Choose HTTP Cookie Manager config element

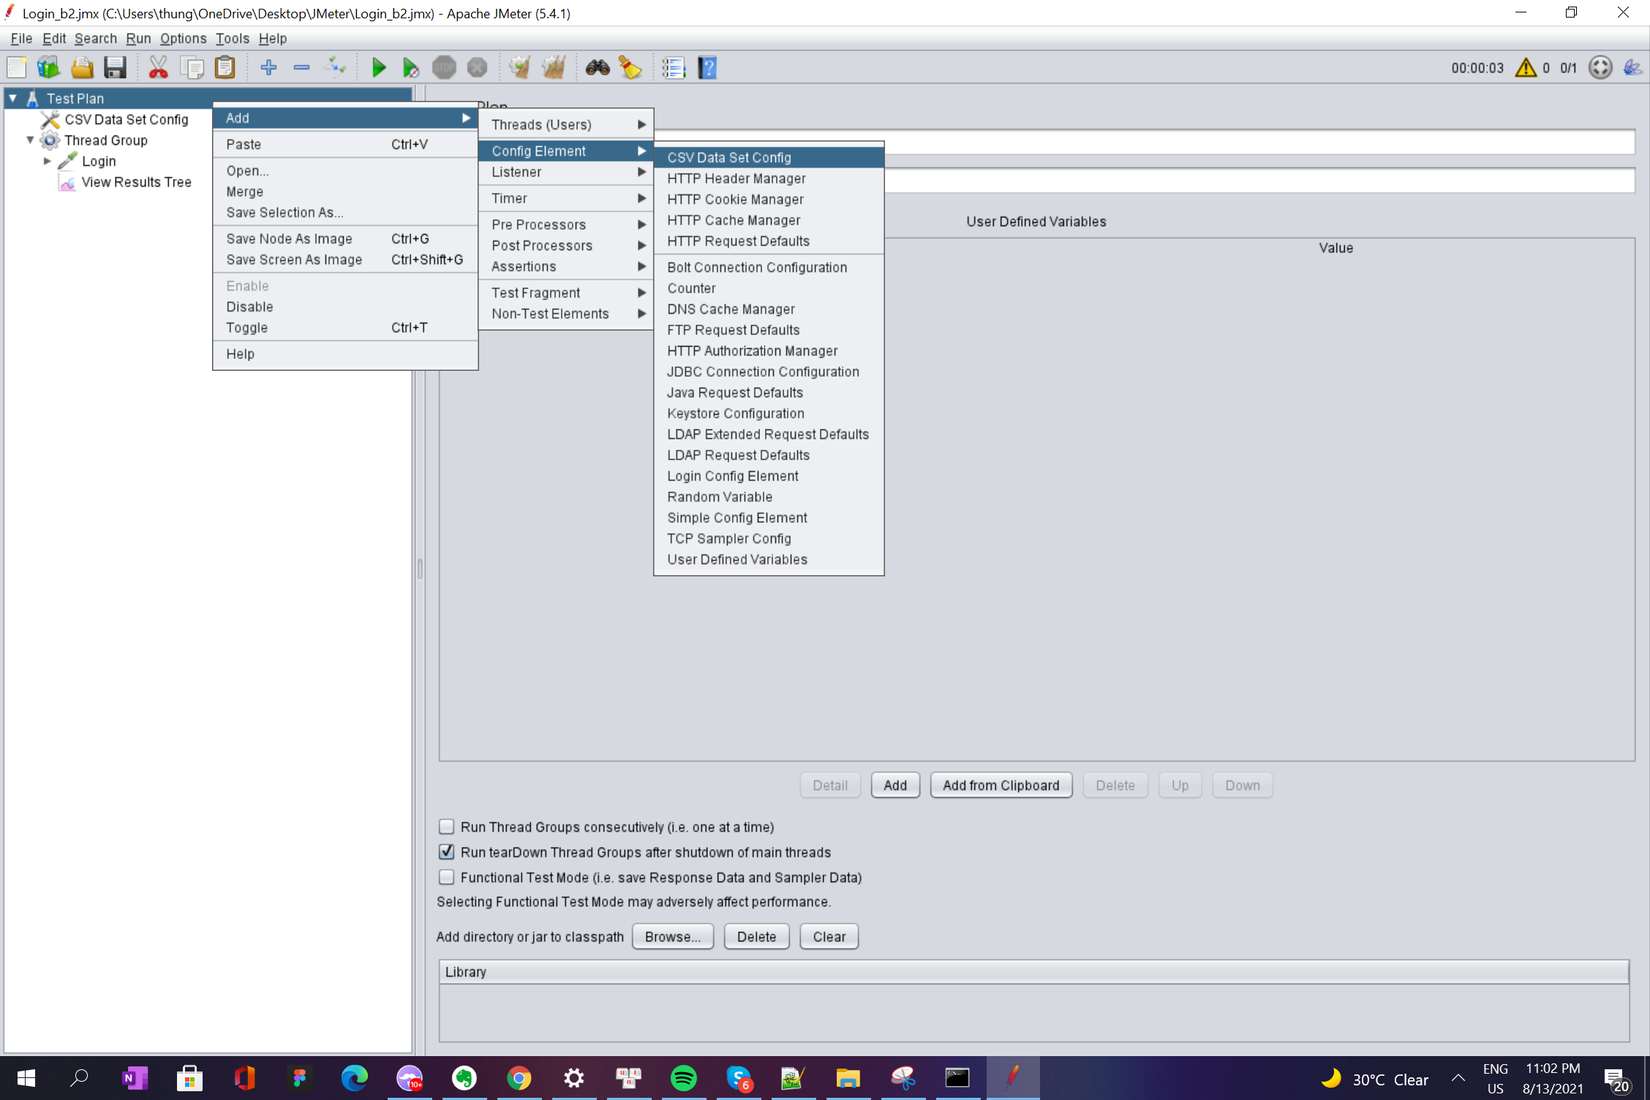click(769, 199)
